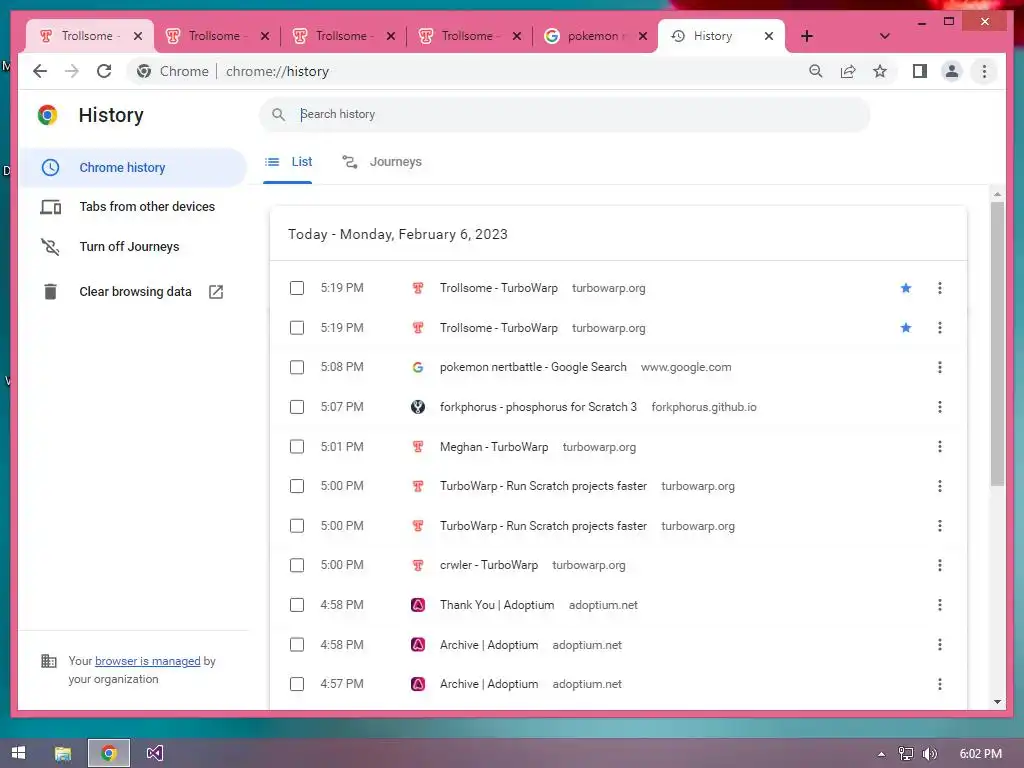This screenshot has height=768, width=1024.
Task: Go back using the browser back arrow
Action: click(40, 71)
